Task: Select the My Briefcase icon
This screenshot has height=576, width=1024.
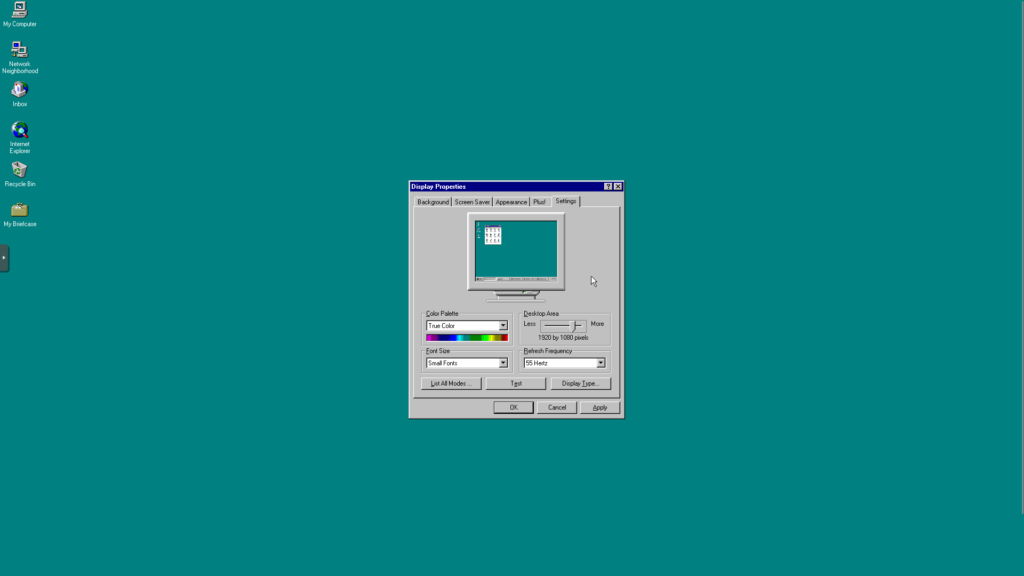Action: pyautogui.click(x=19, y=210)
